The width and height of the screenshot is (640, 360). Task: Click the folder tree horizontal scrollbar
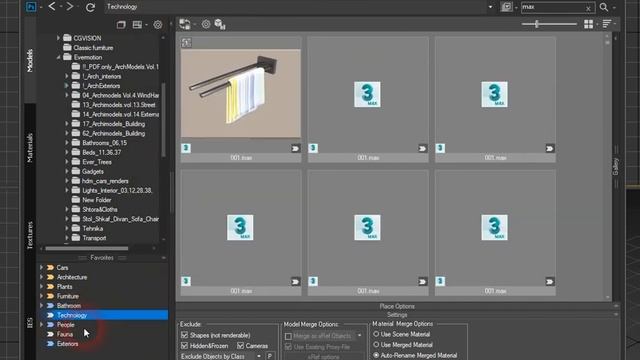tap(87, 248)
